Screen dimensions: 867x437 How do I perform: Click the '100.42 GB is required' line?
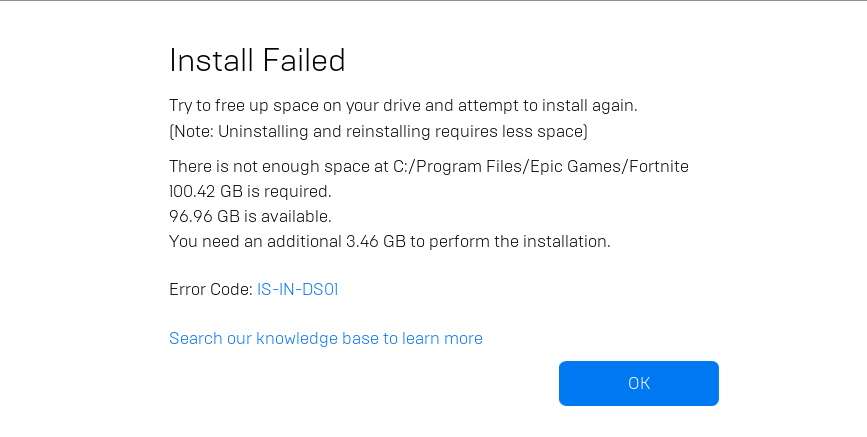point(250,191)
